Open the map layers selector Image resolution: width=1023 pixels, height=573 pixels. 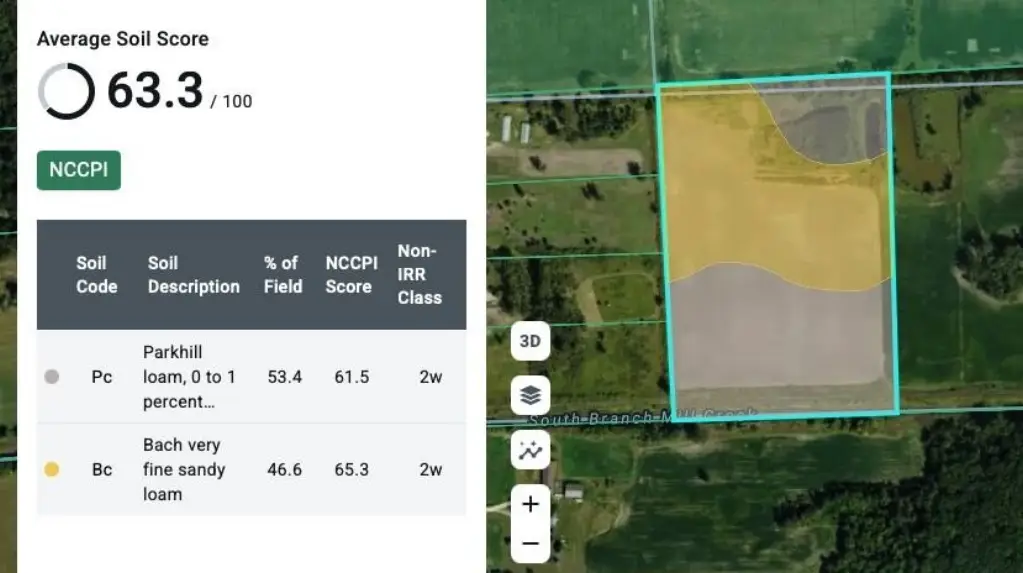(x=530, y=396)
